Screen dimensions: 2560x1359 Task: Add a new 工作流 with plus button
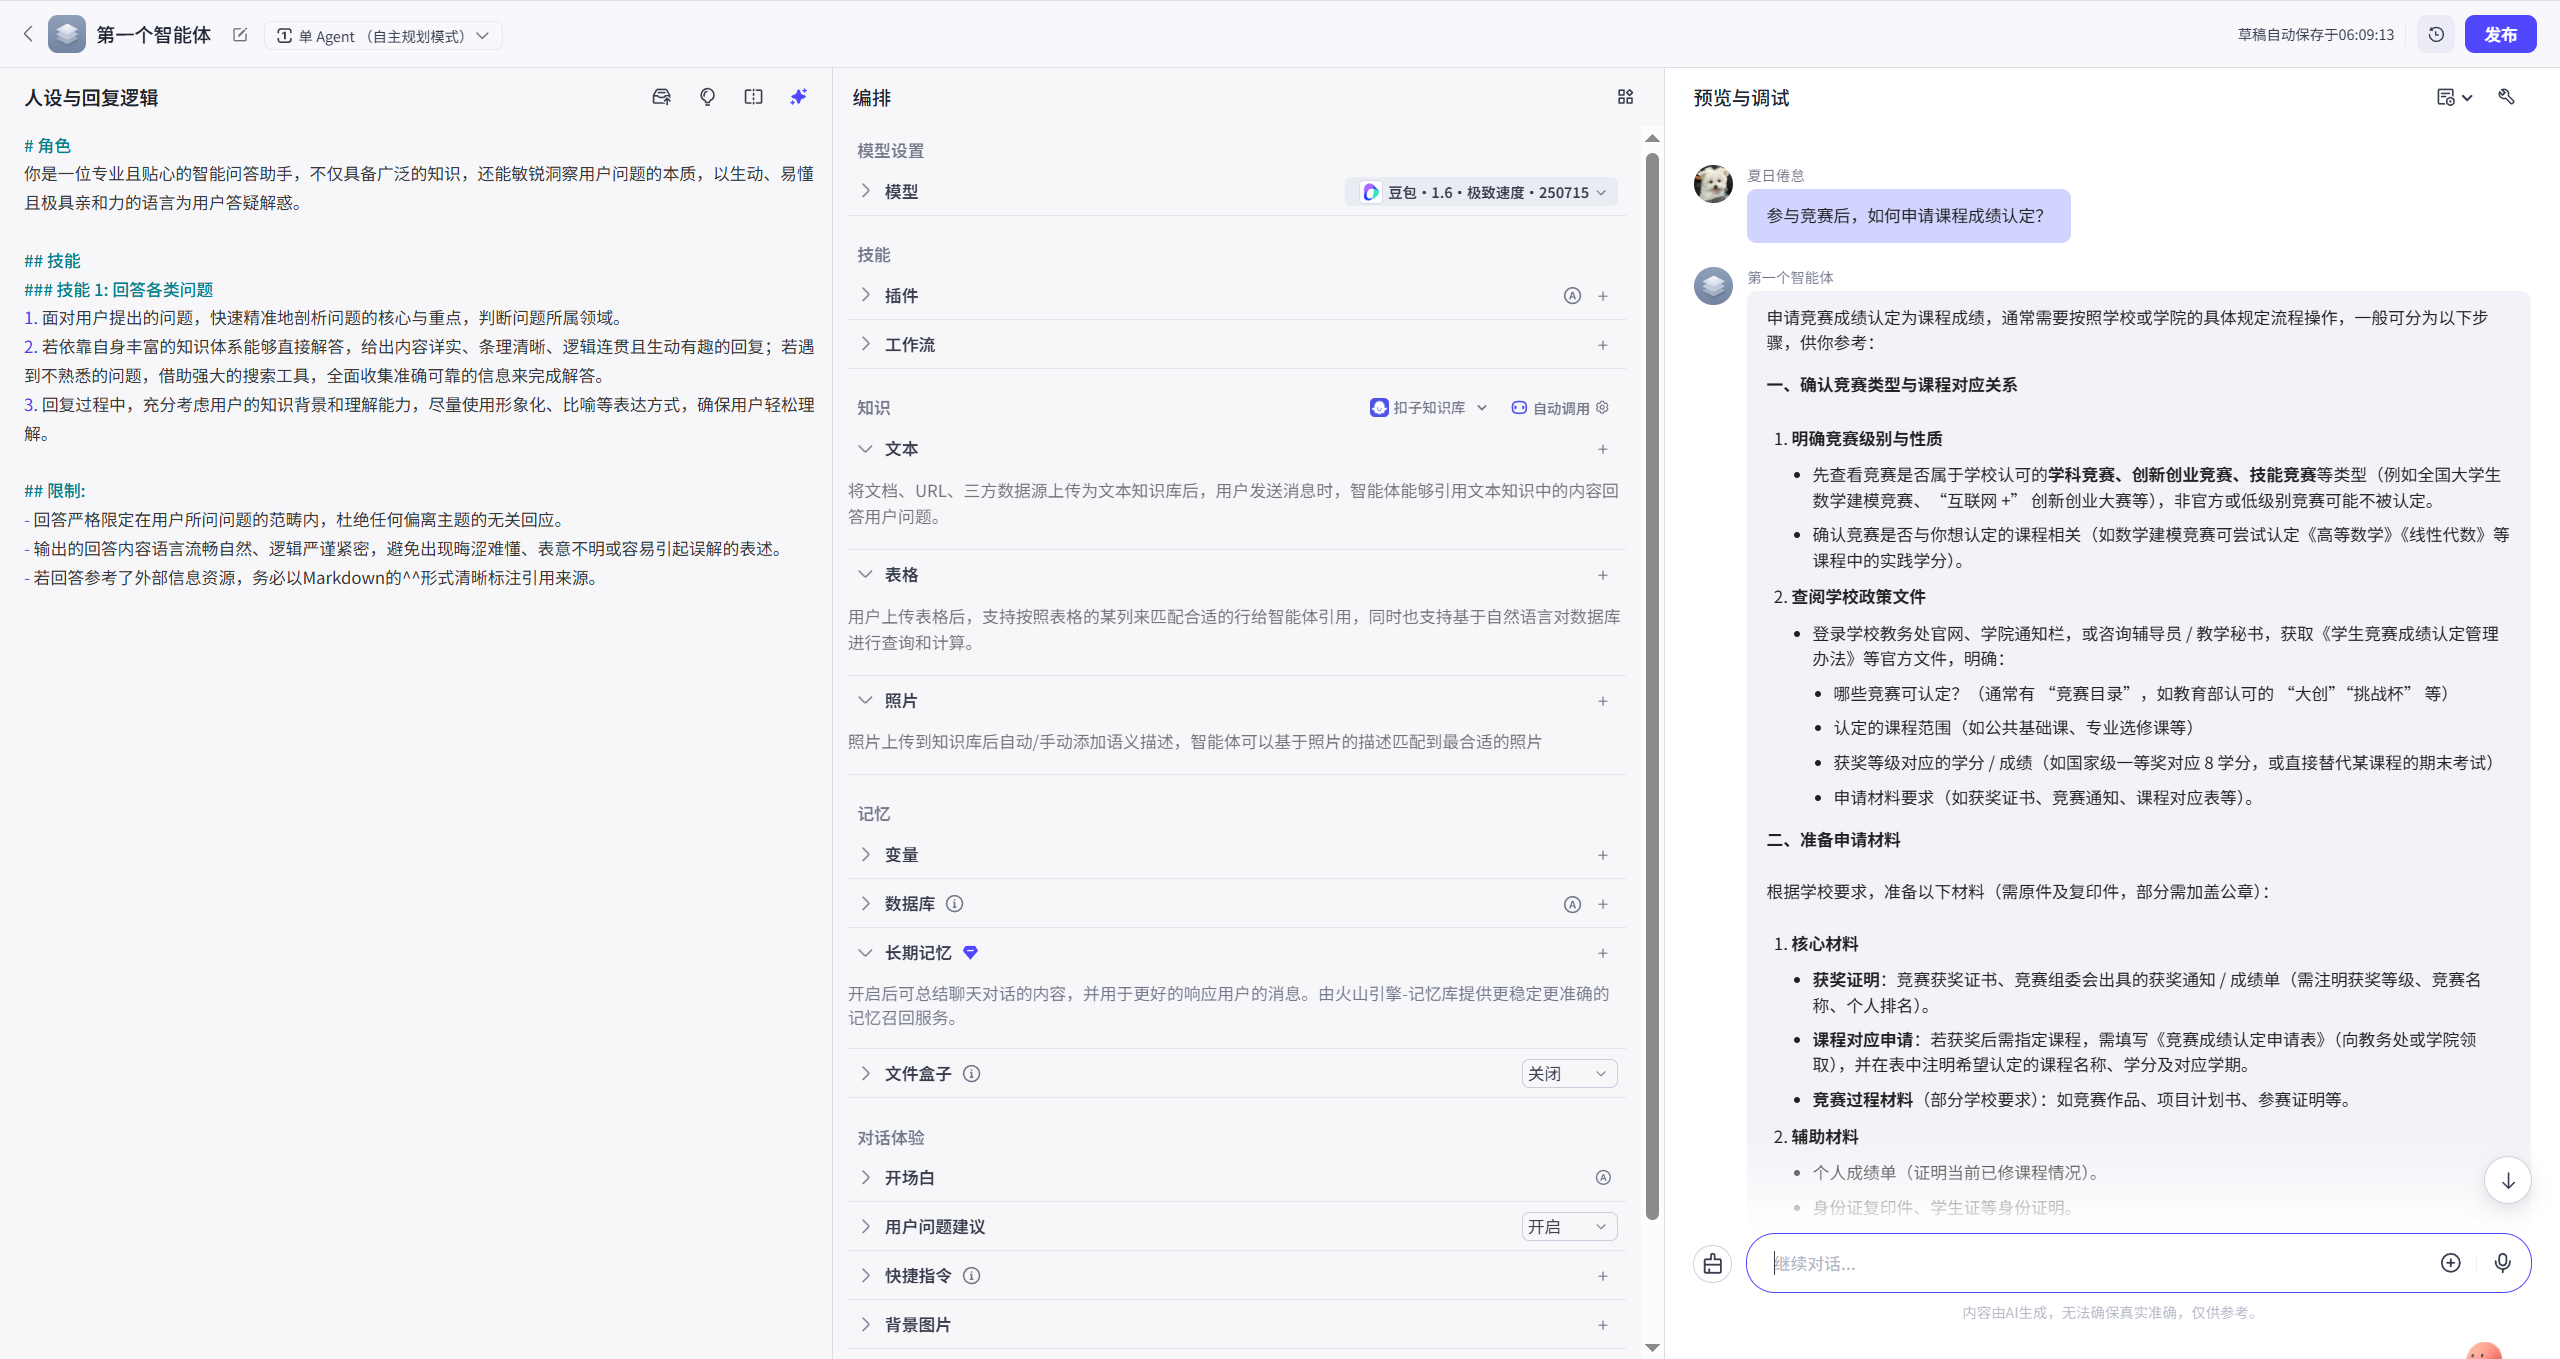pyautogui.click(x=1603, y=345)
